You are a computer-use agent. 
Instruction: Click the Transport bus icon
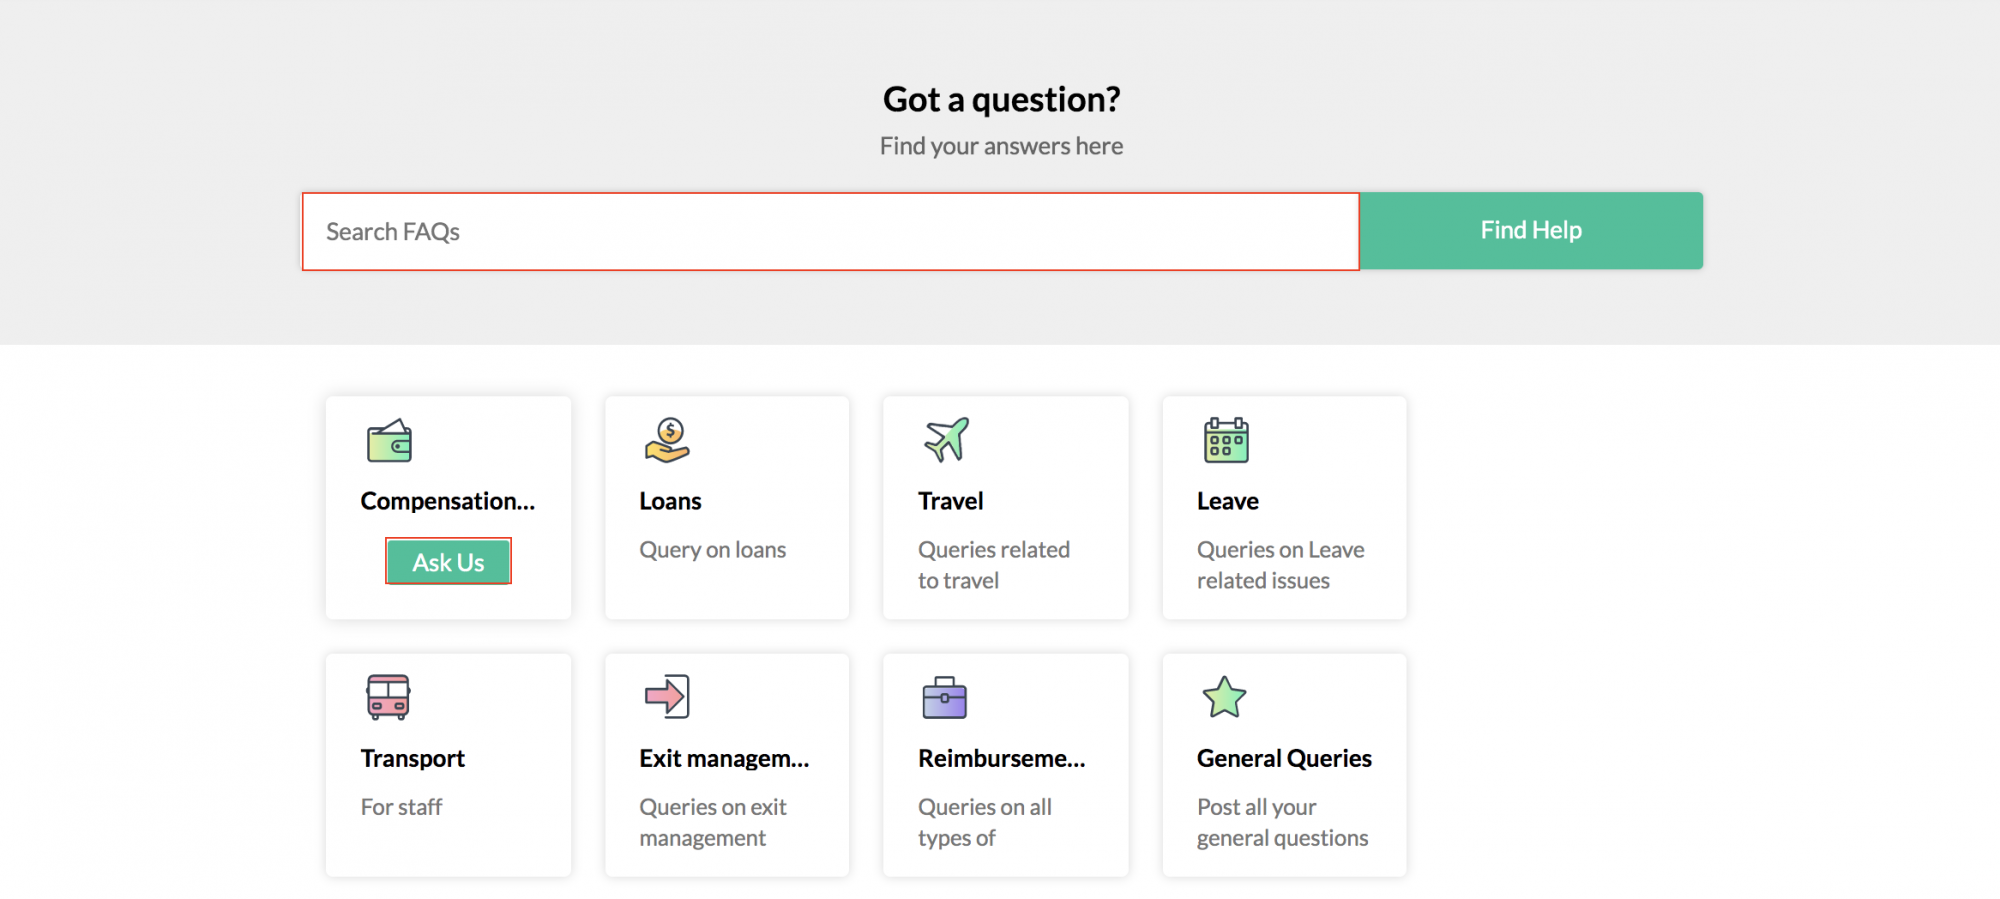(x=388, y=697)
